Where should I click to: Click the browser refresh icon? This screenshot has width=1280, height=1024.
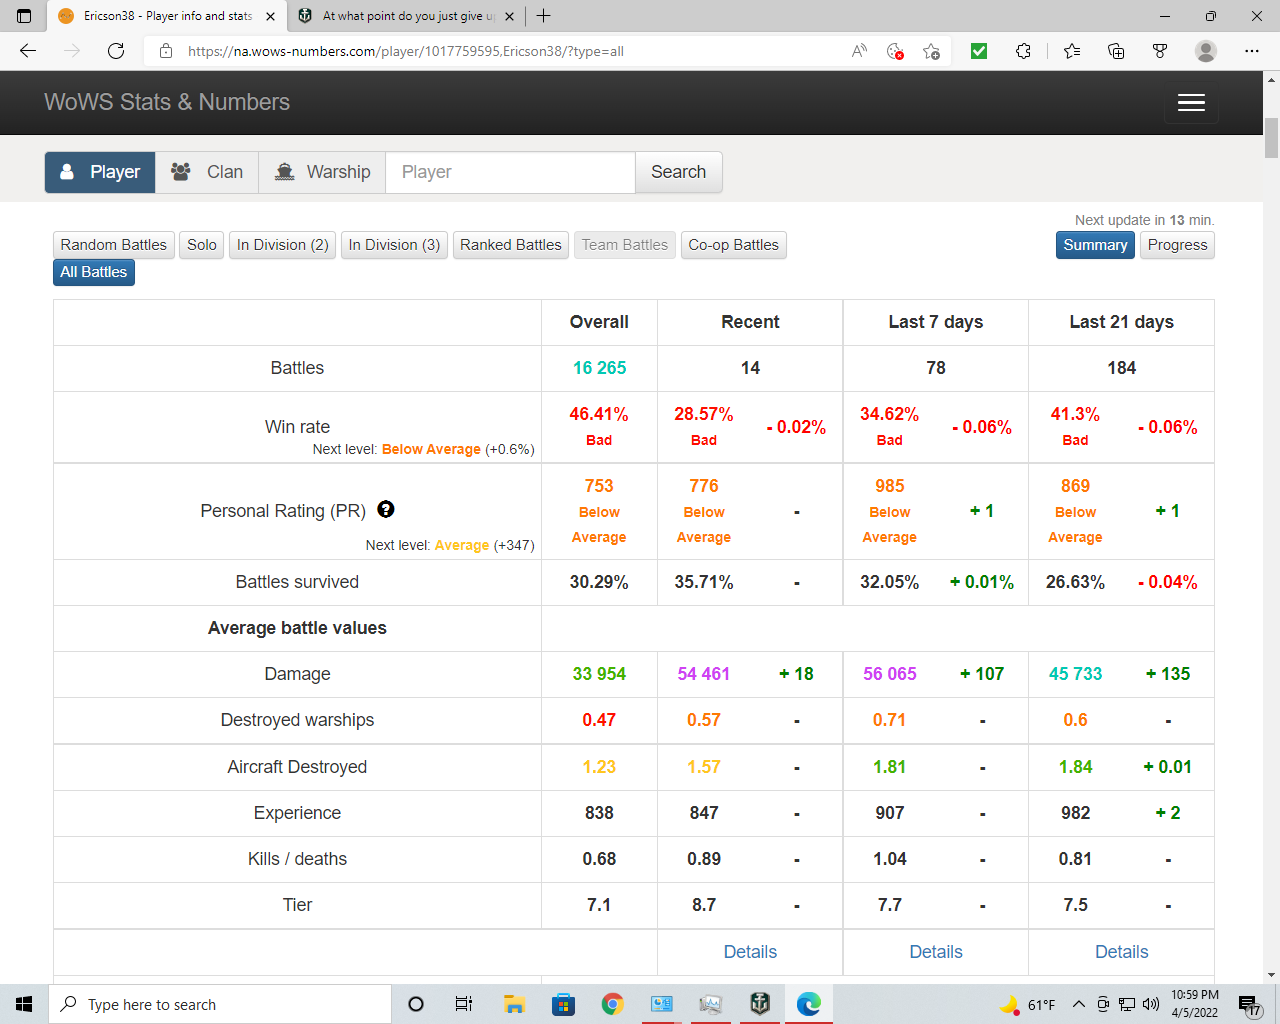116,51
